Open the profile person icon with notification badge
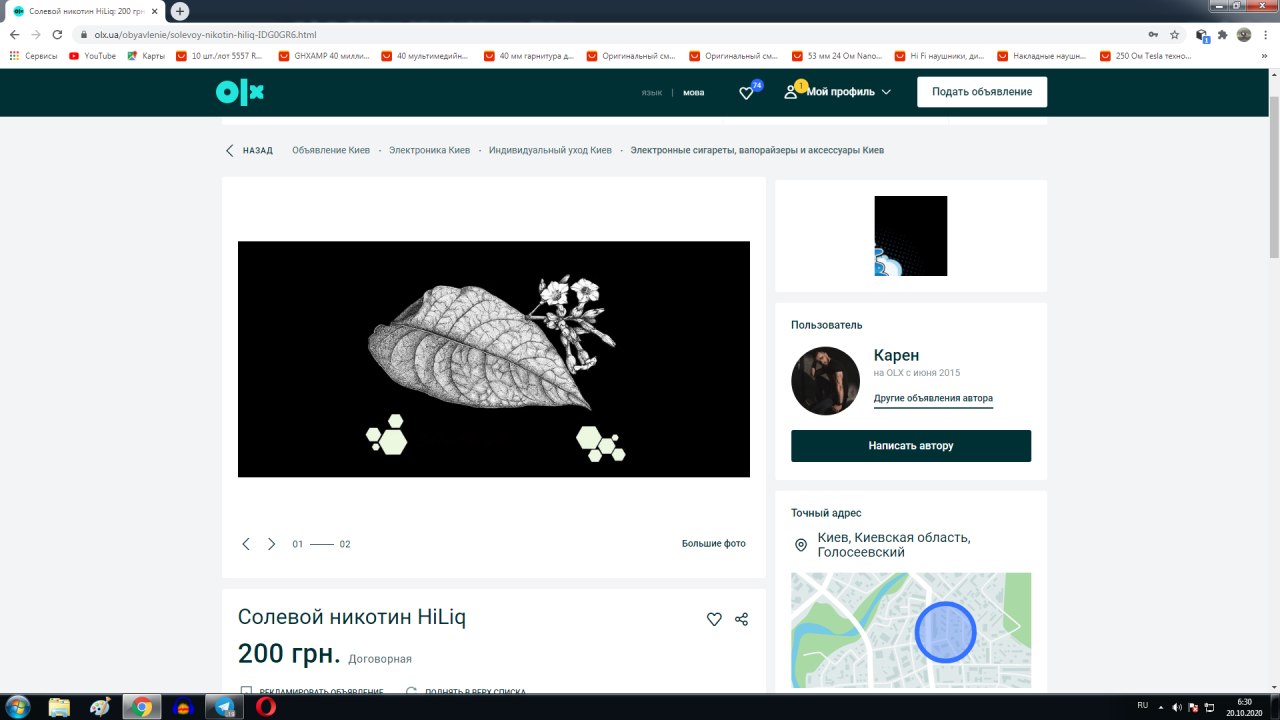This screenshot has width=1280, height=720. (791, 92)
